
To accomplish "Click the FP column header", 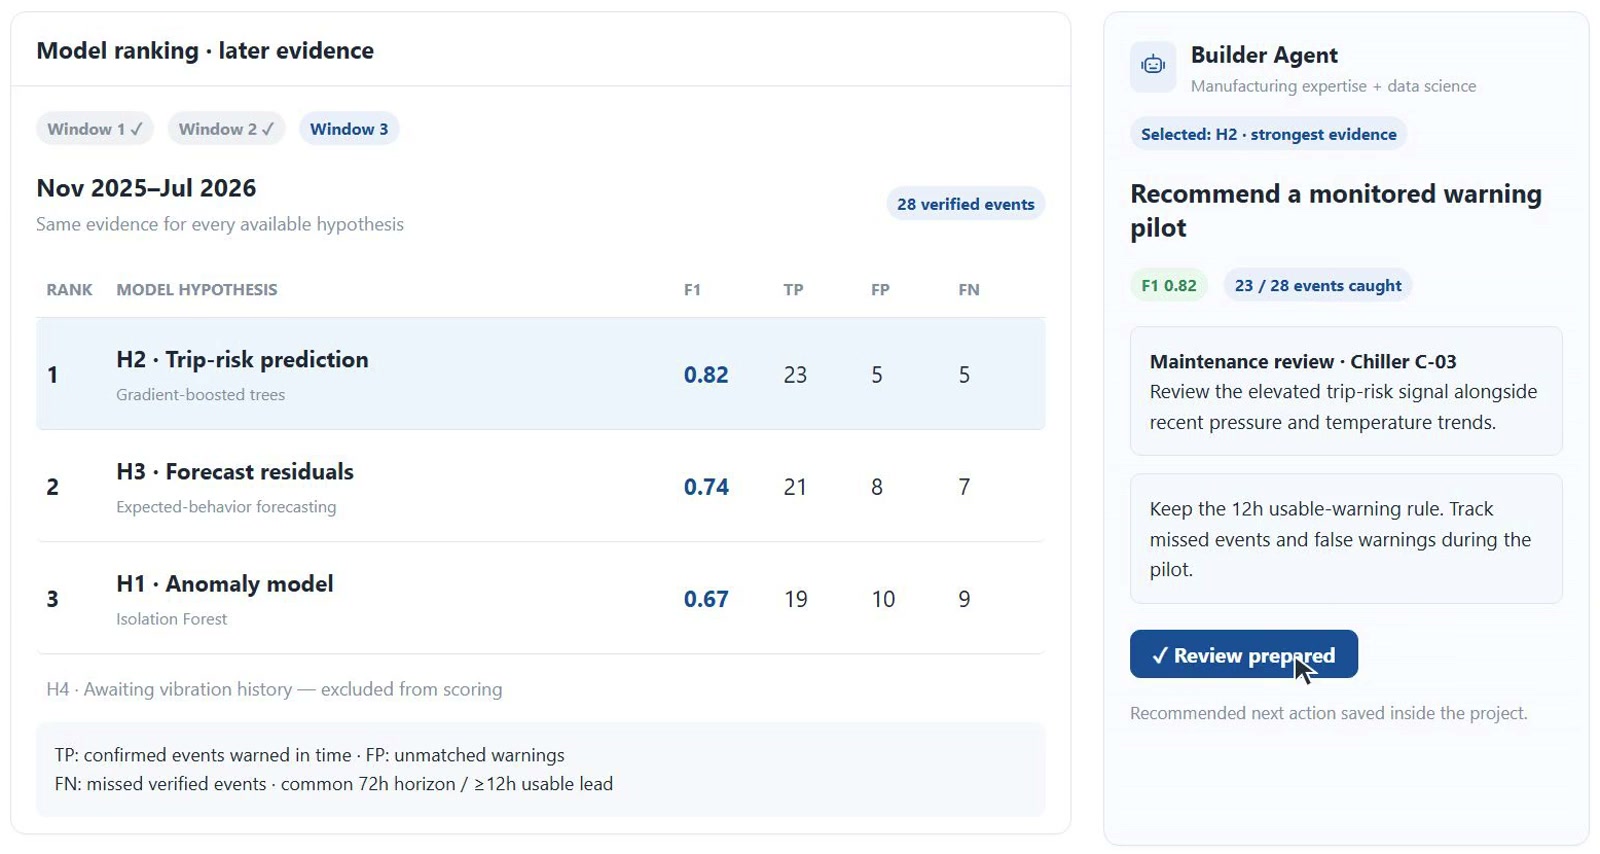I will [880, 290].
